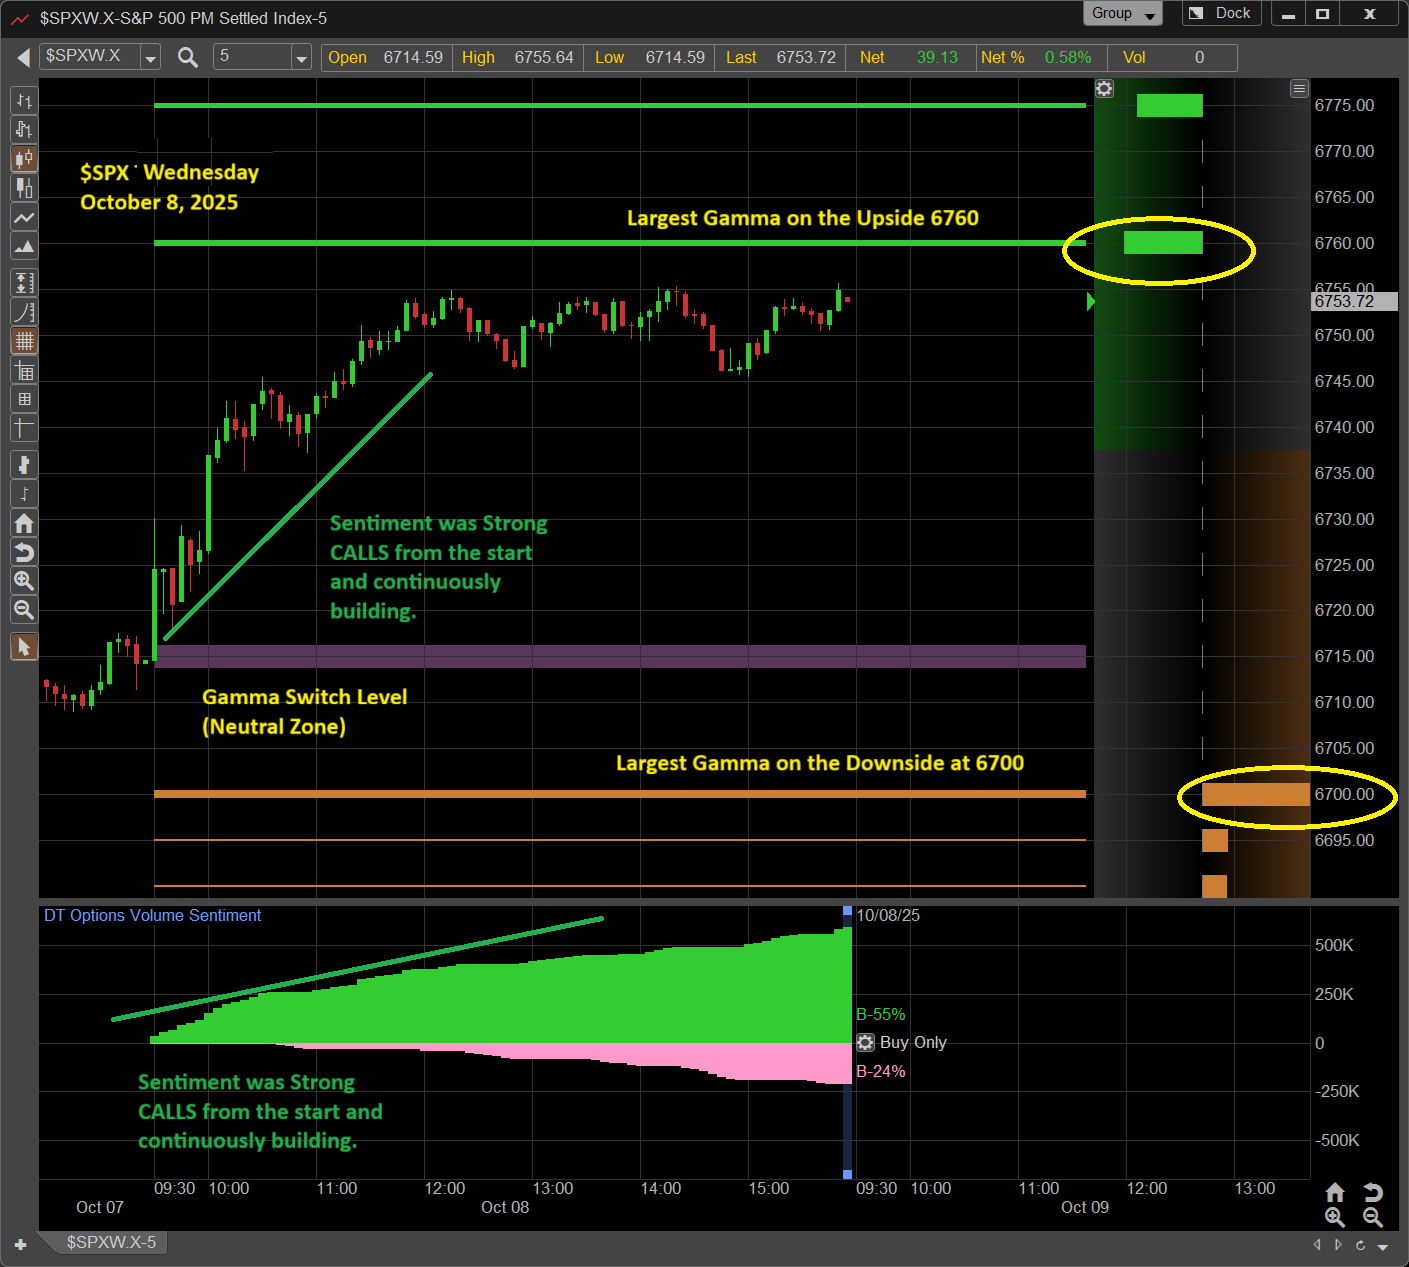Toggle the candlestick chart mode button

coord(24,159)
